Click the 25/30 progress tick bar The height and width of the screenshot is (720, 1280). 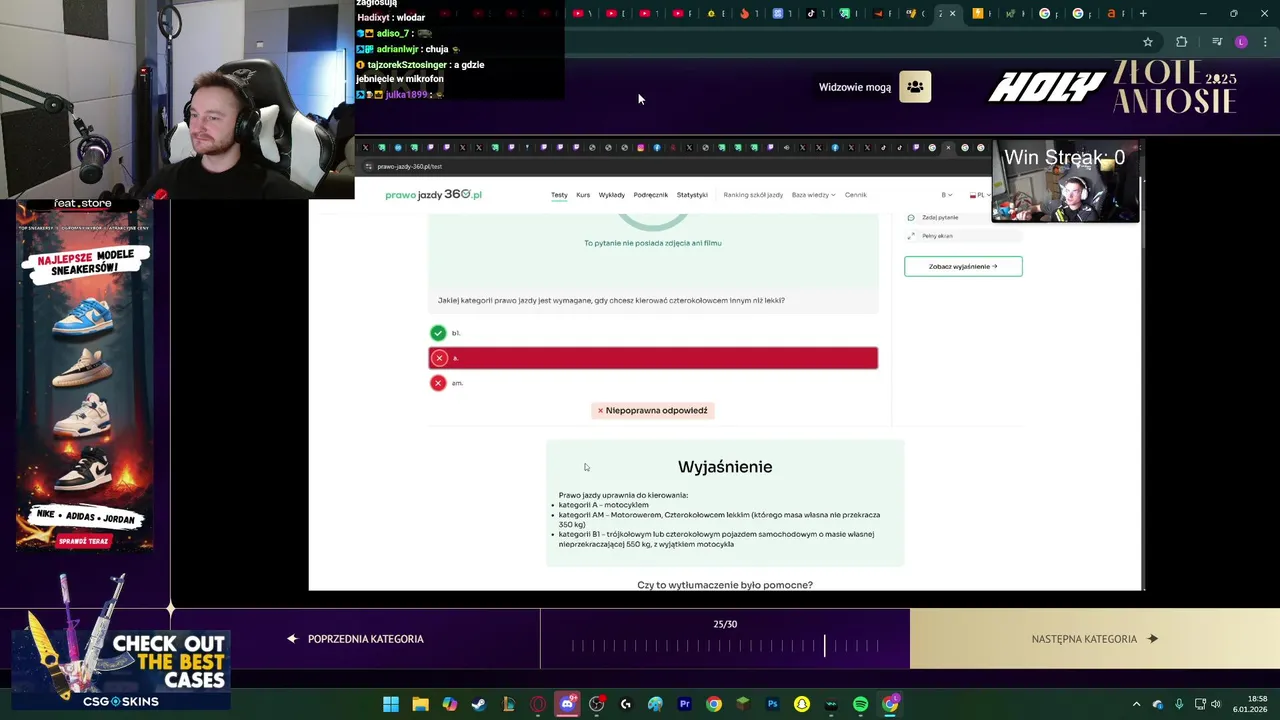click(725, 647)
